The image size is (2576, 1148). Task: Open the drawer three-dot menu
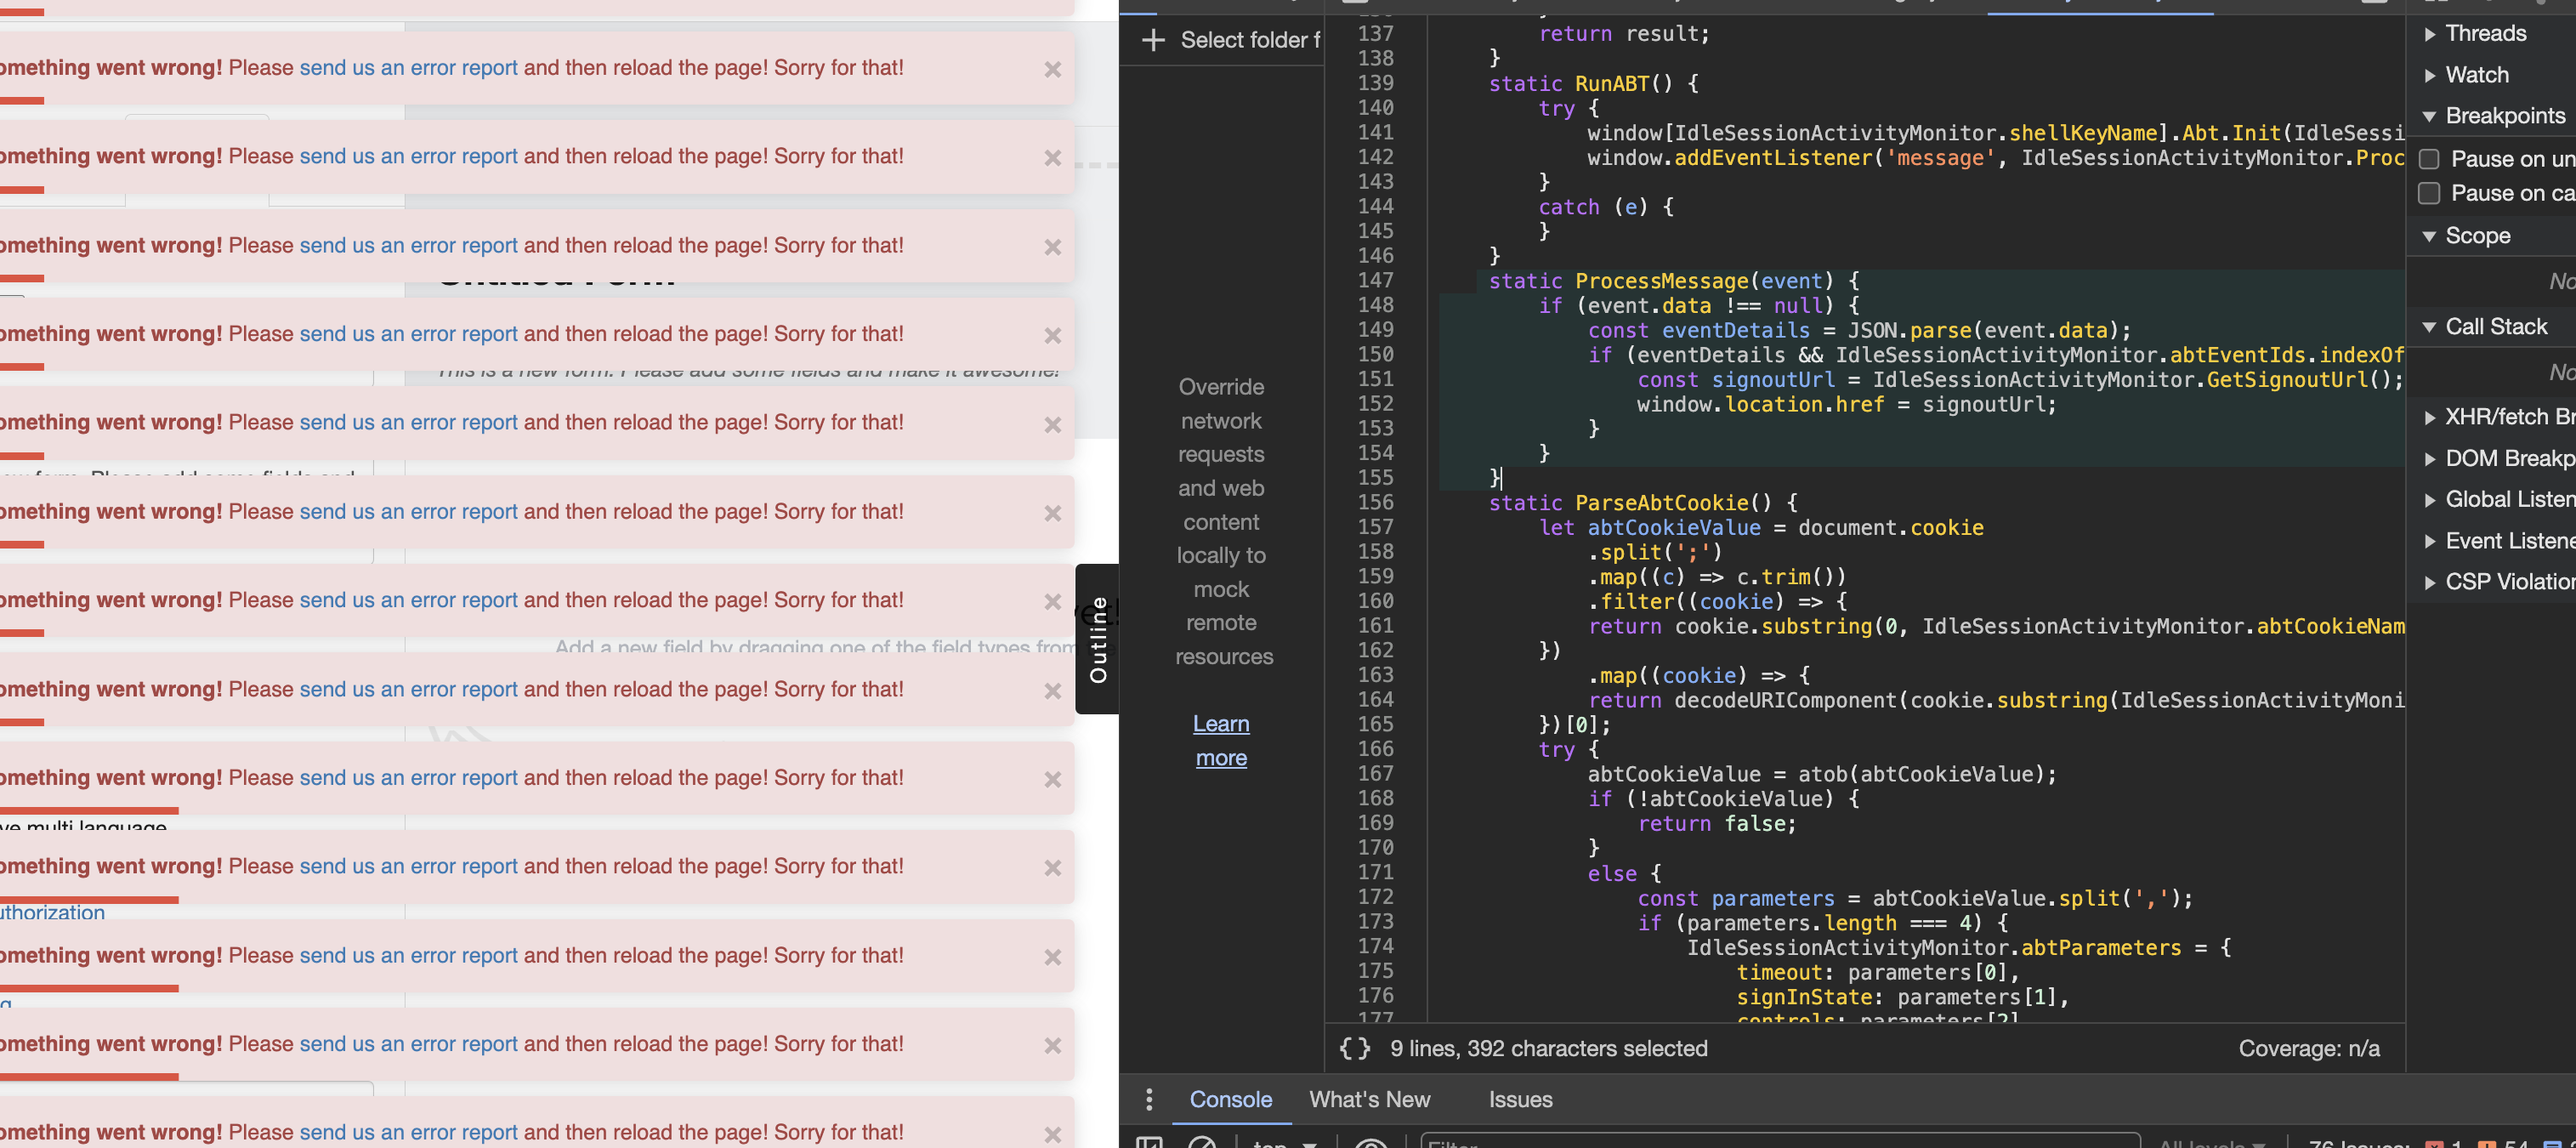tap(1149, 1099)
